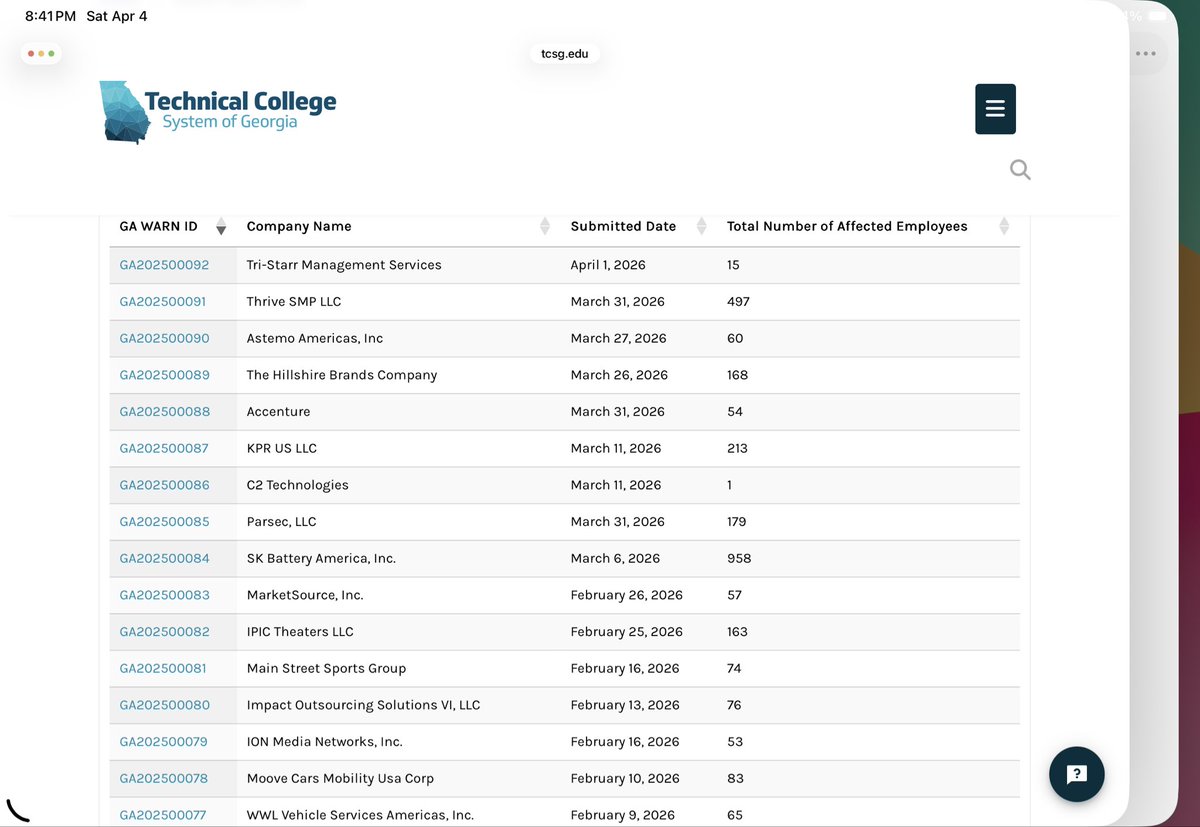Click the 213 affected employees value
This screenshot has width=1200, height=827.
737,448
